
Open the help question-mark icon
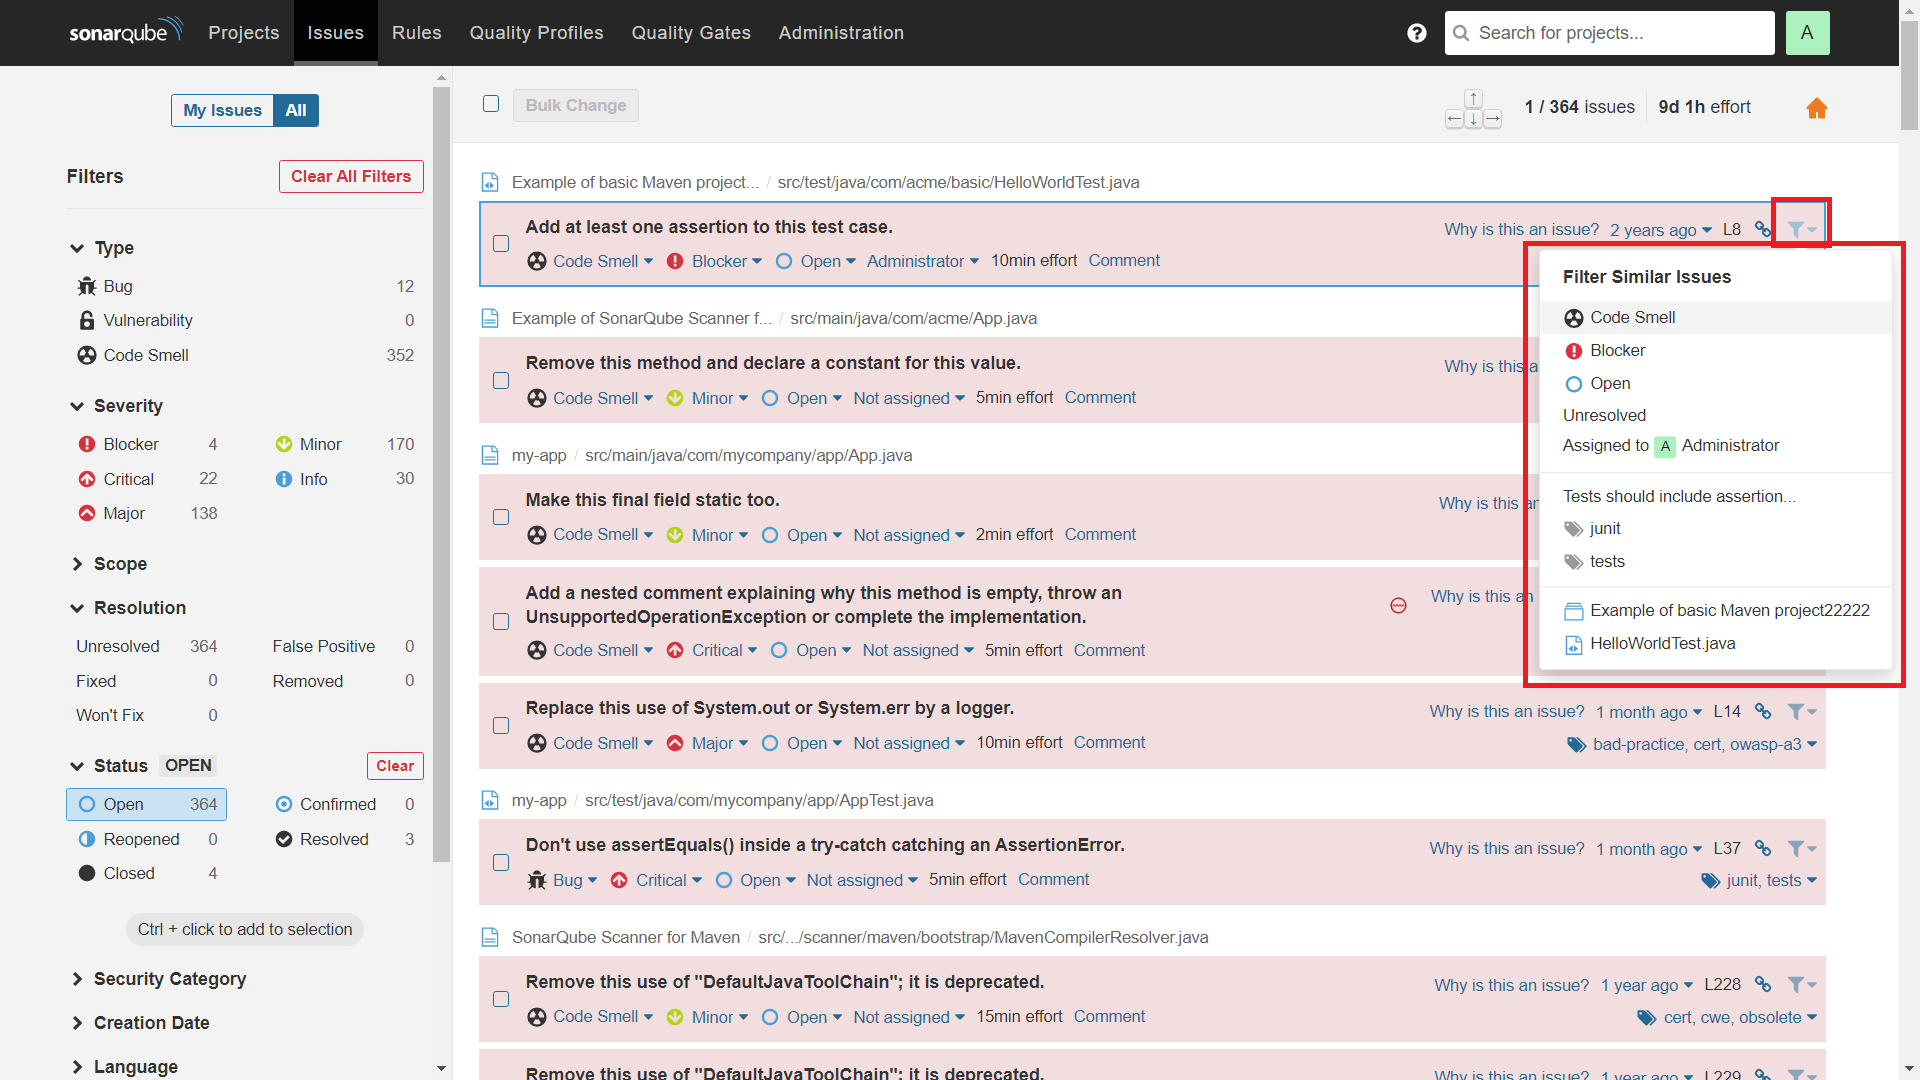click(1416, 33)
